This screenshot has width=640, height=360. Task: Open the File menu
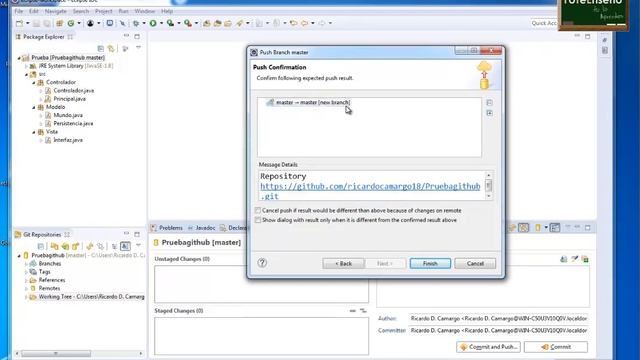pos(19,11)
